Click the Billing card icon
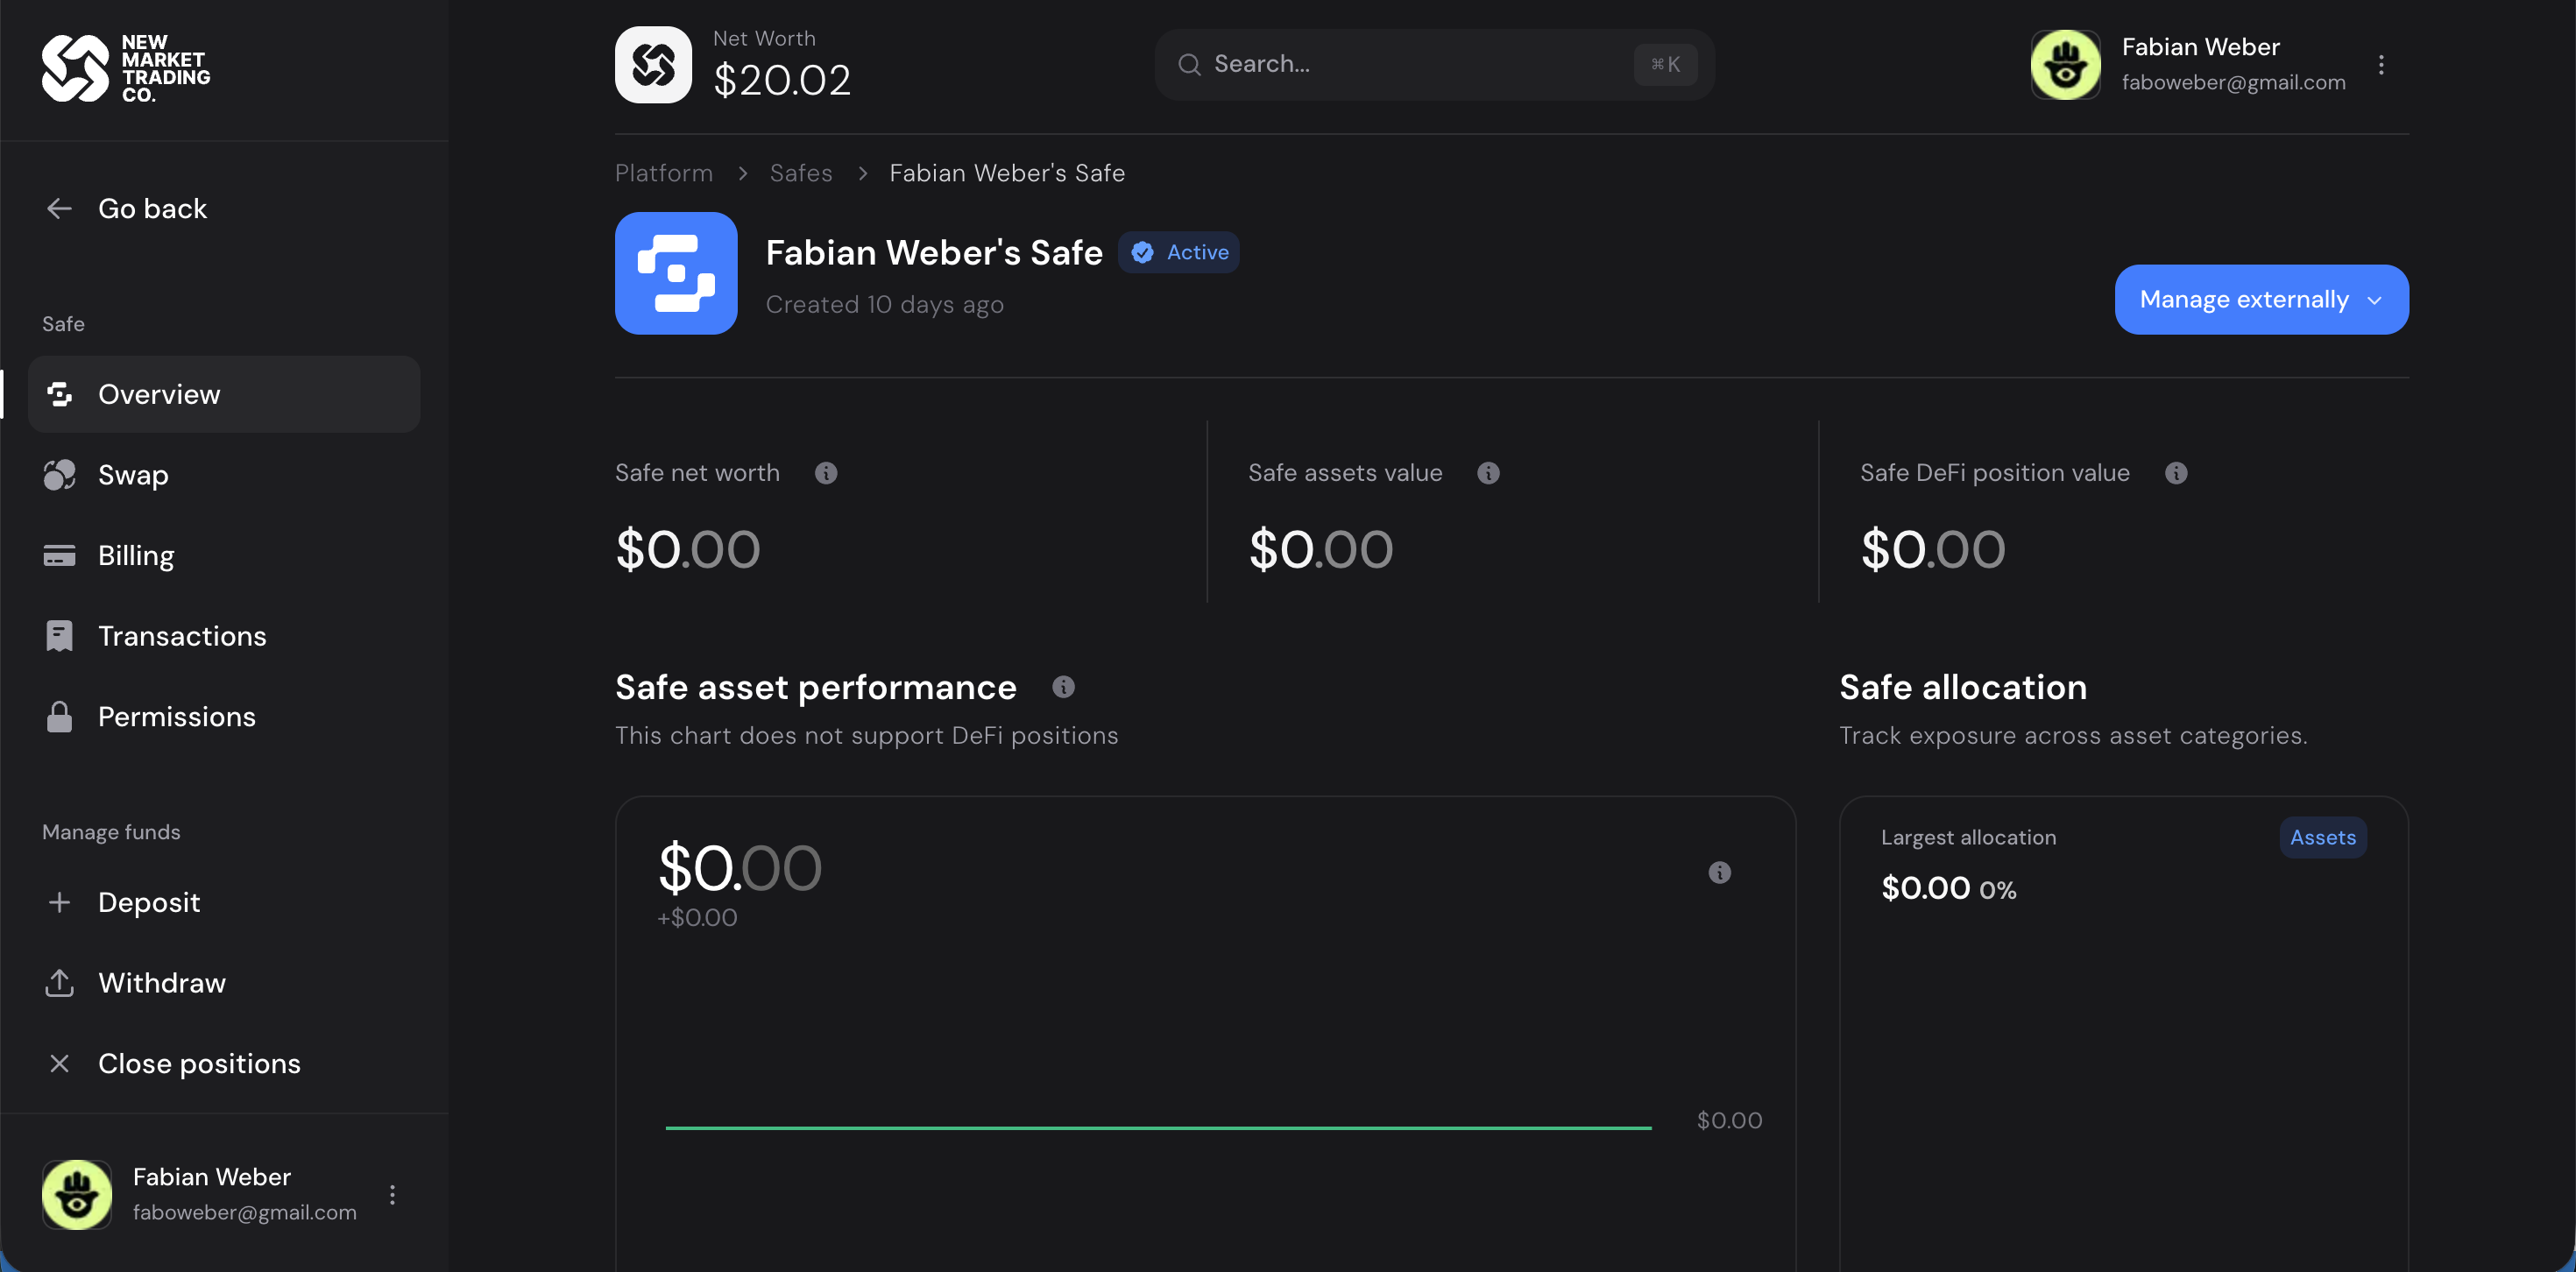The height and width of the screenshot is (1272, 2576). pos(60,555)
